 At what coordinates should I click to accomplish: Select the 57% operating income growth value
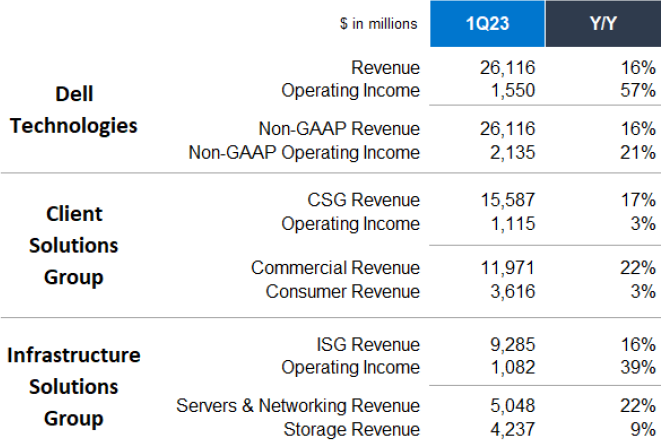[636, 91]
